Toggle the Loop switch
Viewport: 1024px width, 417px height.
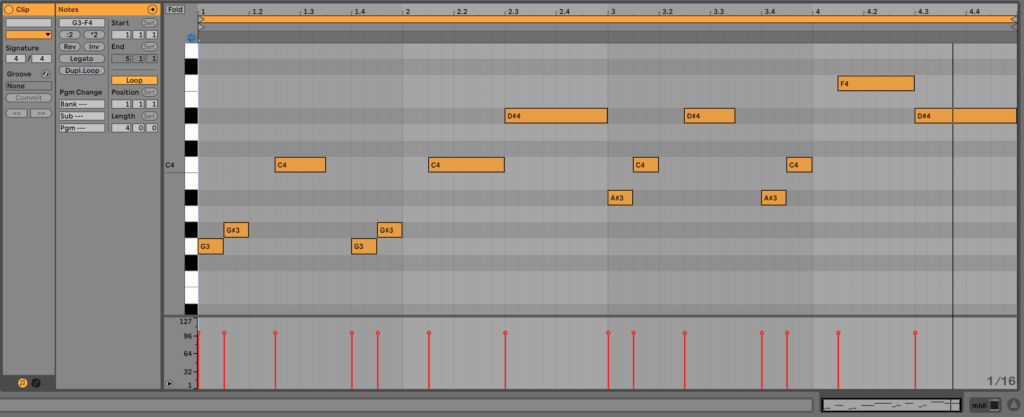(134, 80)
